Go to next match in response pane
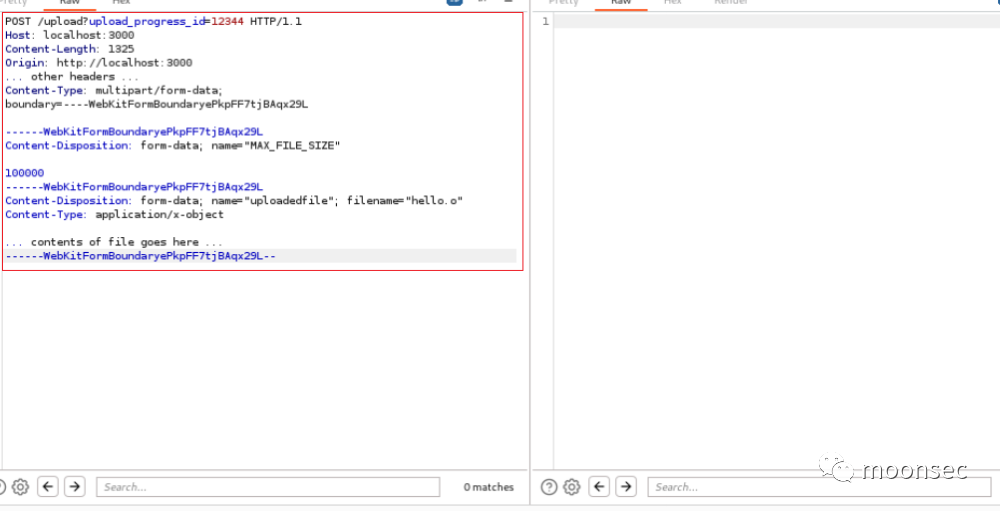This screenshot has width=1000, height=511. click(x=626, y=487)
